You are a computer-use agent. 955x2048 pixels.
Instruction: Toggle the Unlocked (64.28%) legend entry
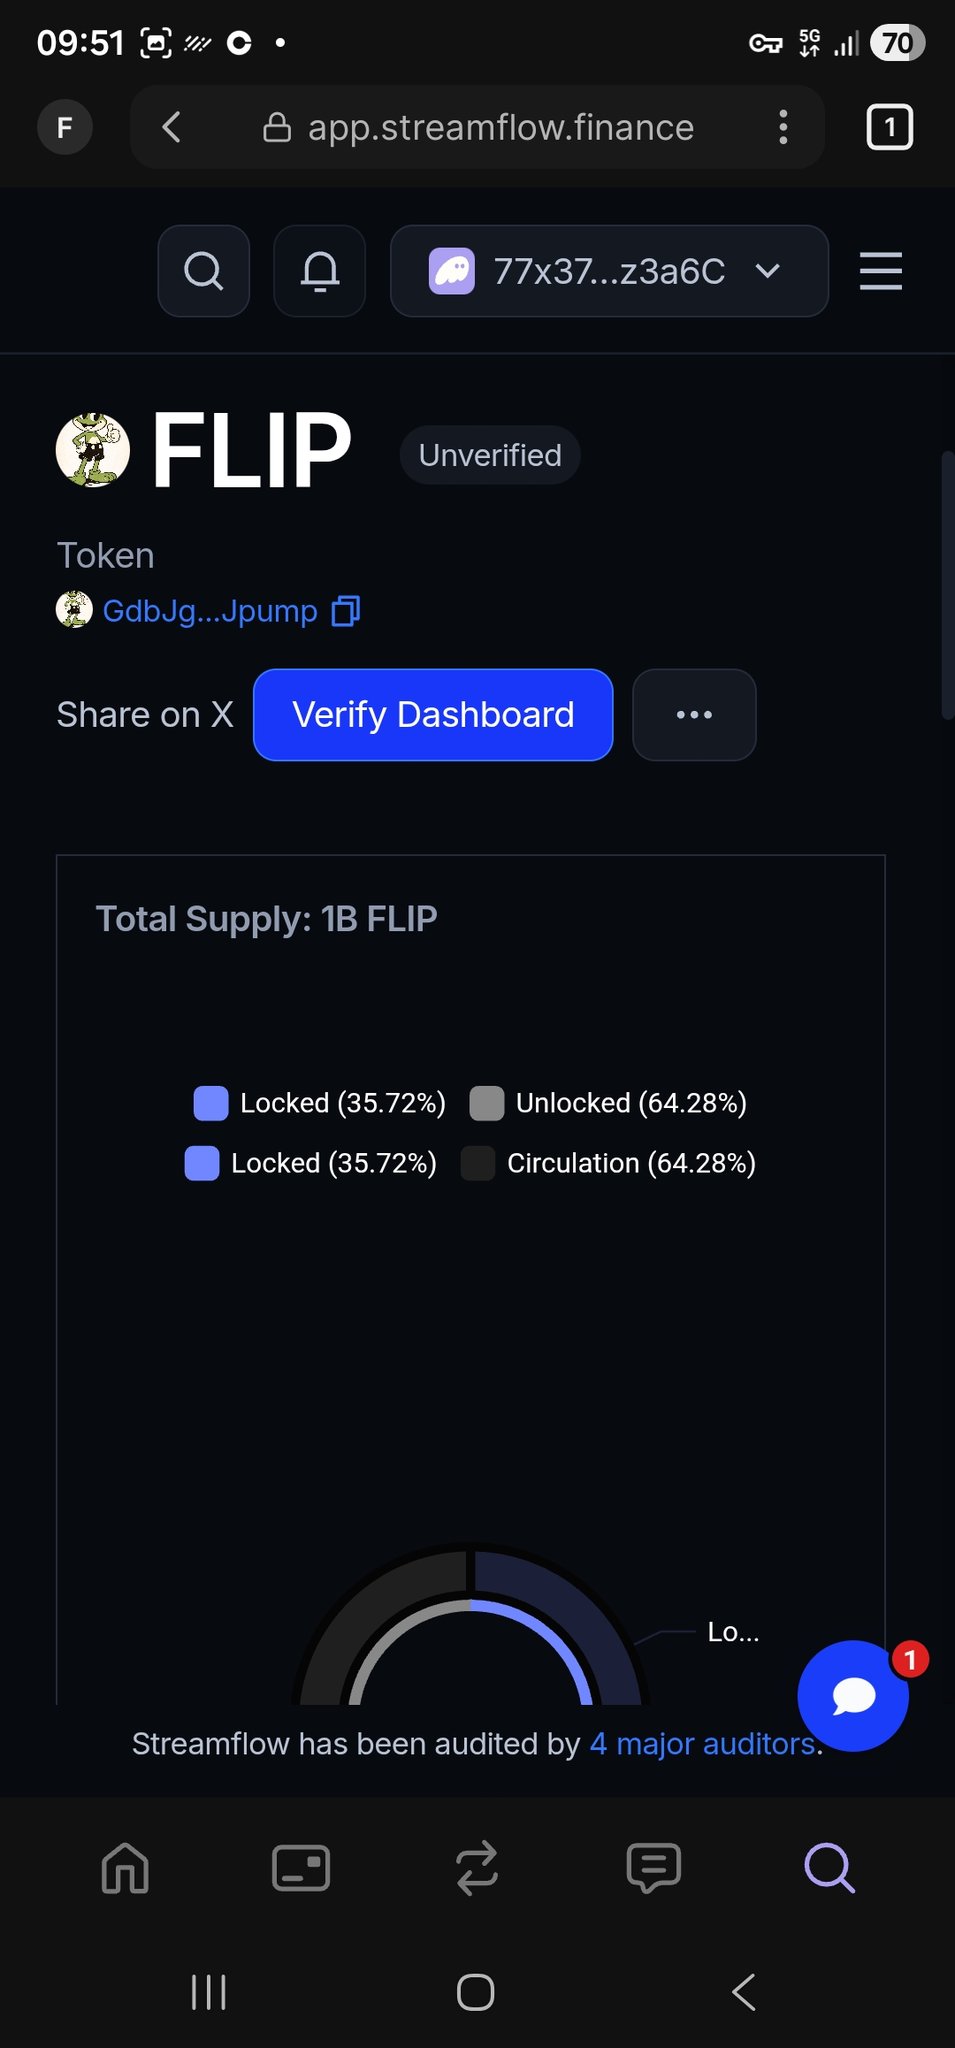pos(608,1103)
